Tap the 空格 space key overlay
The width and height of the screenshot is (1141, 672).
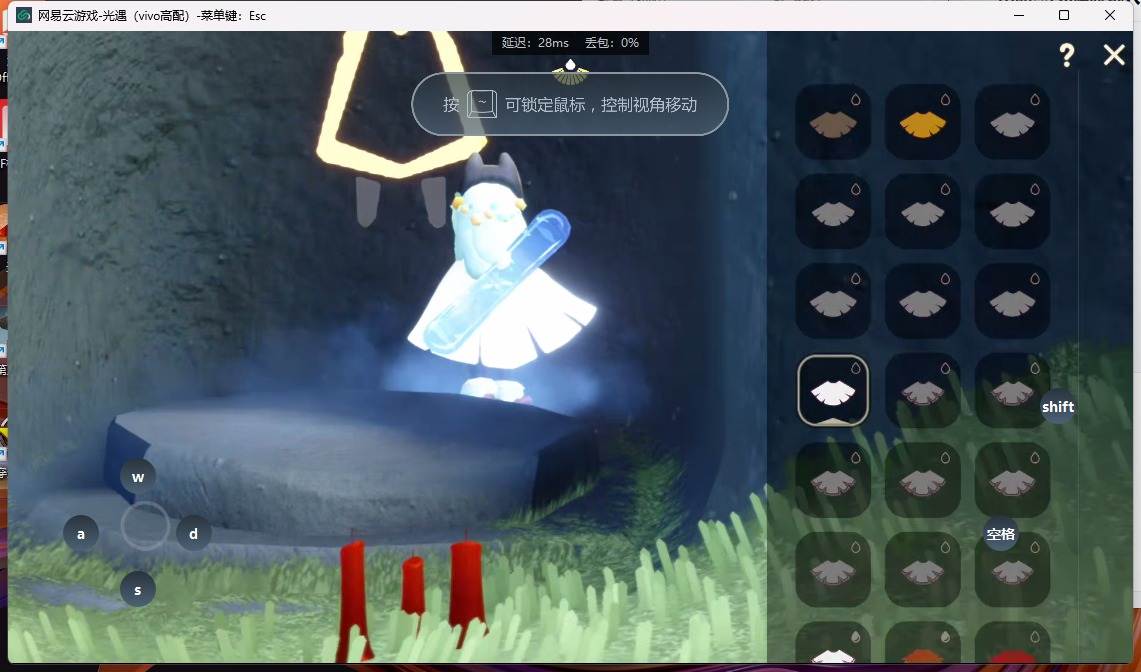pyautogui.click(x=1001, y=534)
